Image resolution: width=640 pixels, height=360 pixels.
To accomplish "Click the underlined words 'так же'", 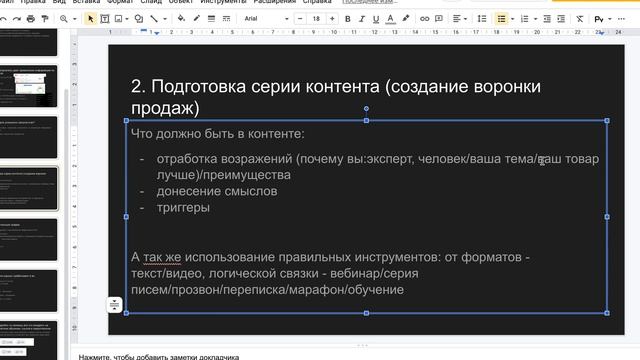I will point(162,257).
